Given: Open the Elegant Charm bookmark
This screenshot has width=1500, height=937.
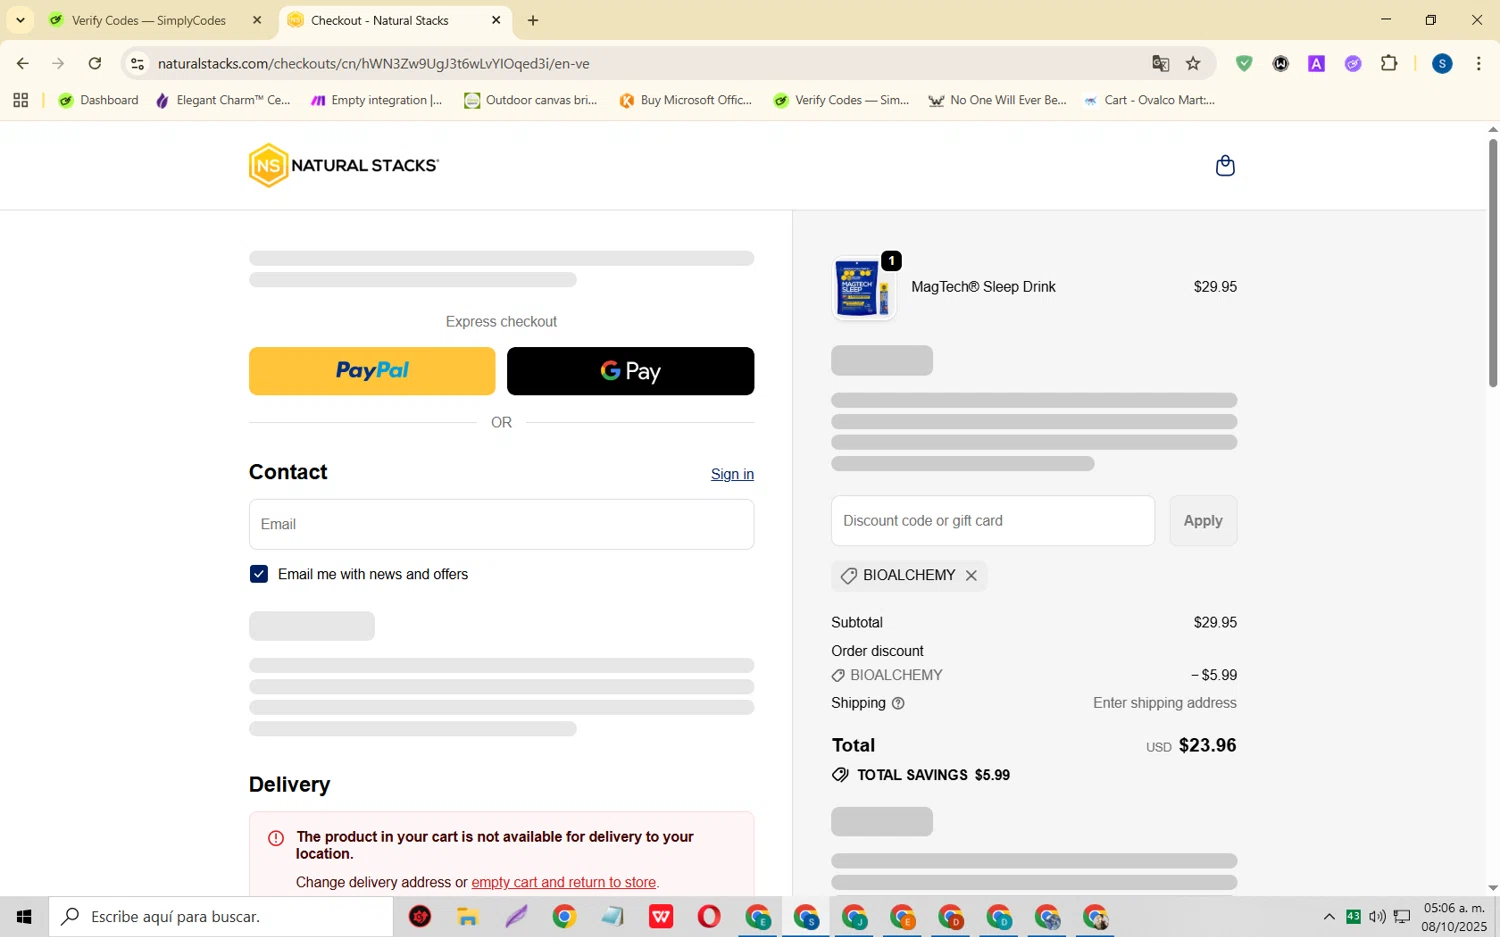Looking at the screenshot, I should coord(223,100).
